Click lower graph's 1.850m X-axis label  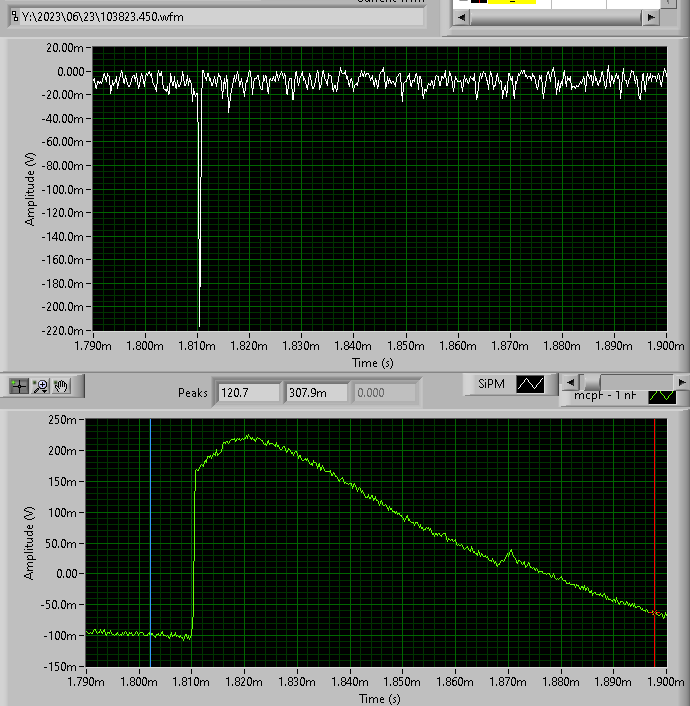click(402, 682)
